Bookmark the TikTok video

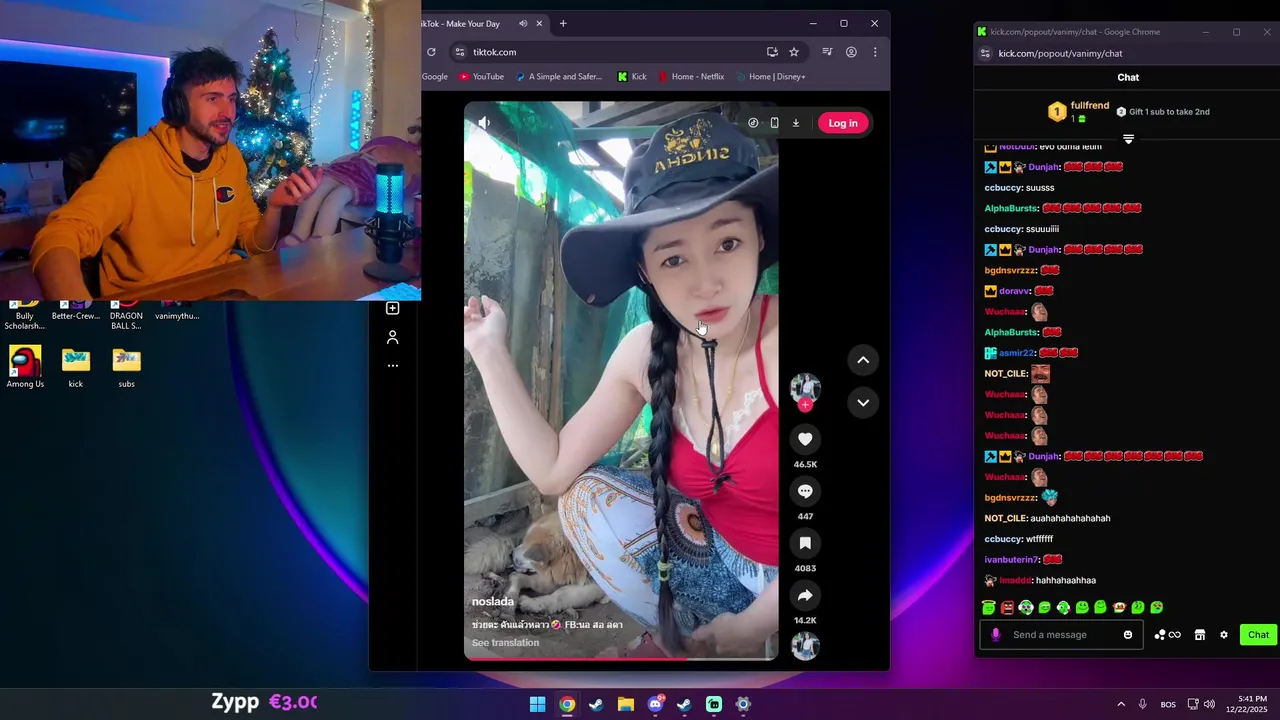805,543
